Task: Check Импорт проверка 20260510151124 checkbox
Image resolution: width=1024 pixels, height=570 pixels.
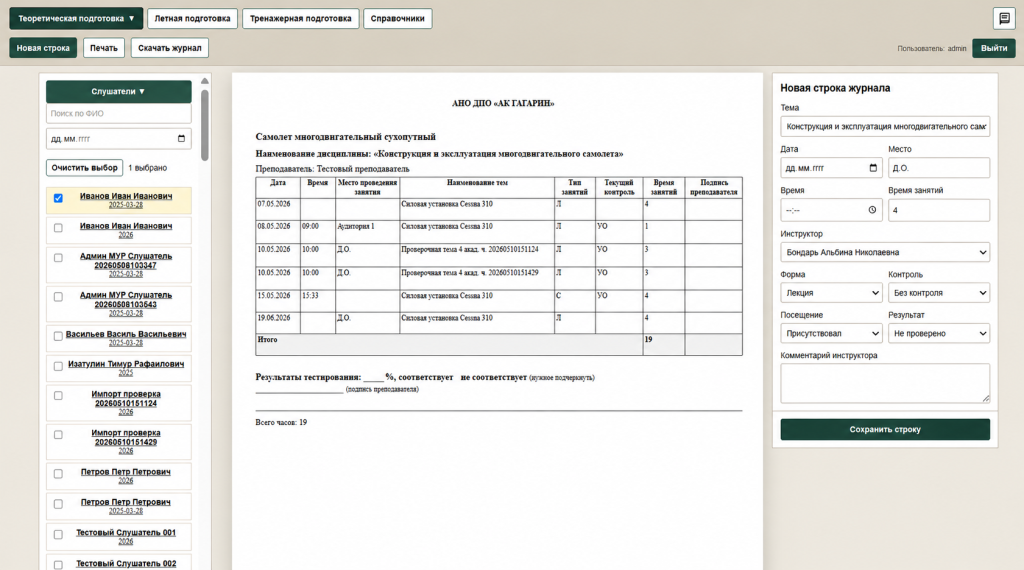Action: 58,396
